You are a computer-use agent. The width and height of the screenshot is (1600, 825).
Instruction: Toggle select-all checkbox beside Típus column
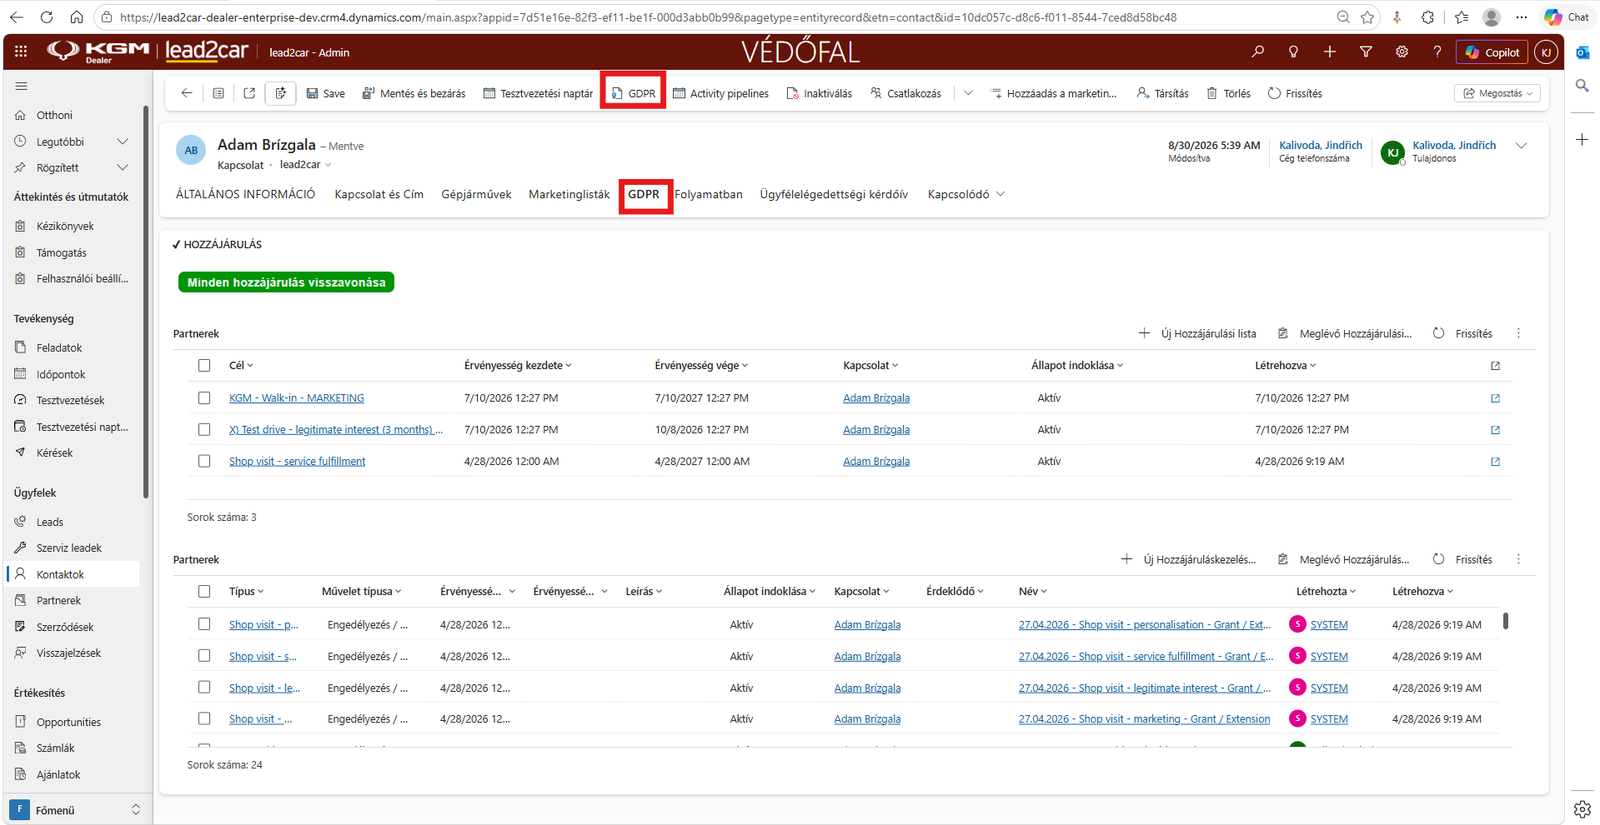point(204,592)
